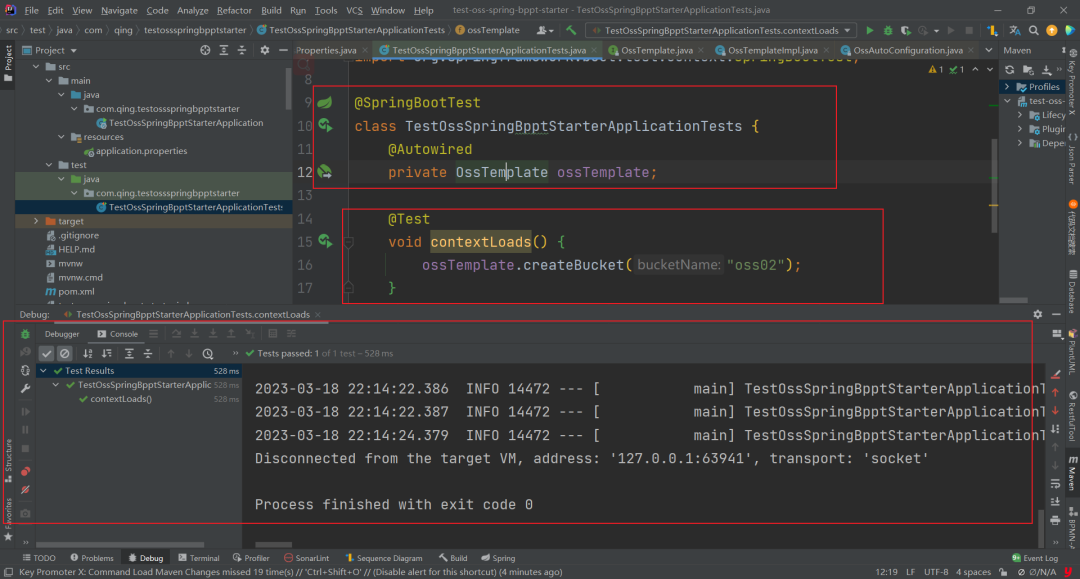Toggle show ignored tests button
Image resolution: width=1080 pixels, height=579 pixels.
[65, 353]
